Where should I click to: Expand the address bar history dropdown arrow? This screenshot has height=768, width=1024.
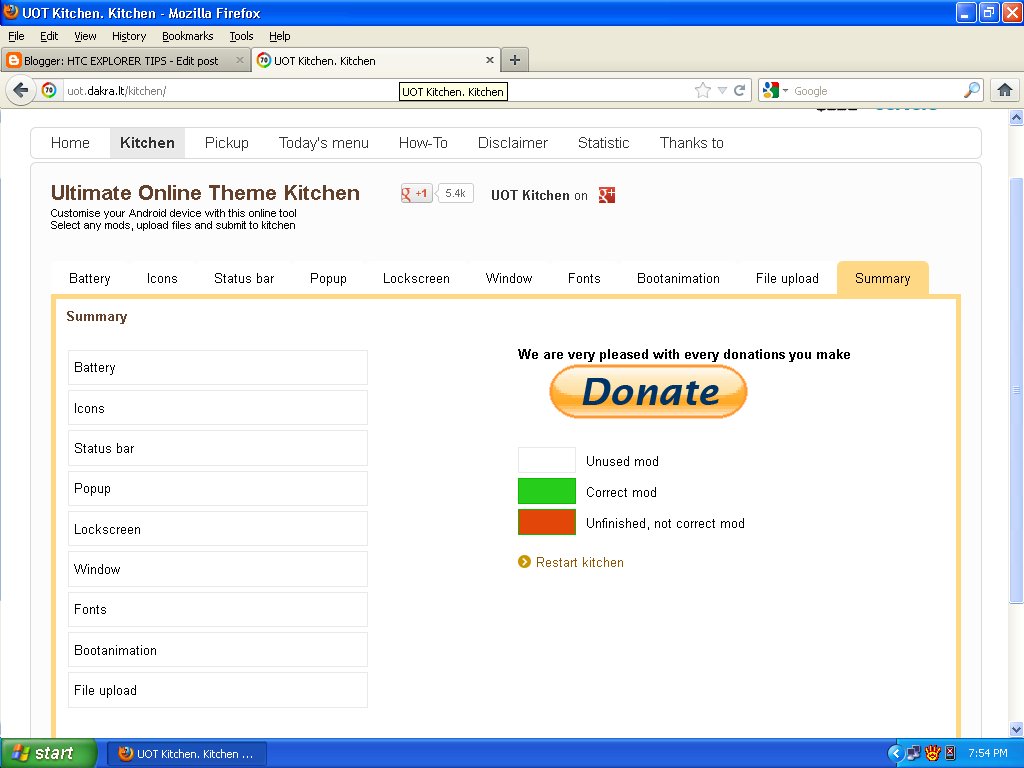722,90
